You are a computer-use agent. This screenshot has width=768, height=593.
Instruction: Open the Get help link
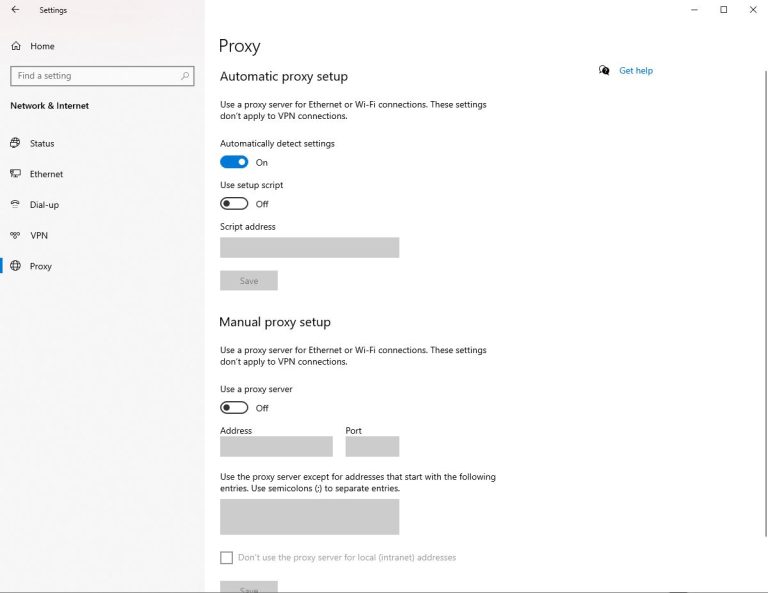(636, 71)
